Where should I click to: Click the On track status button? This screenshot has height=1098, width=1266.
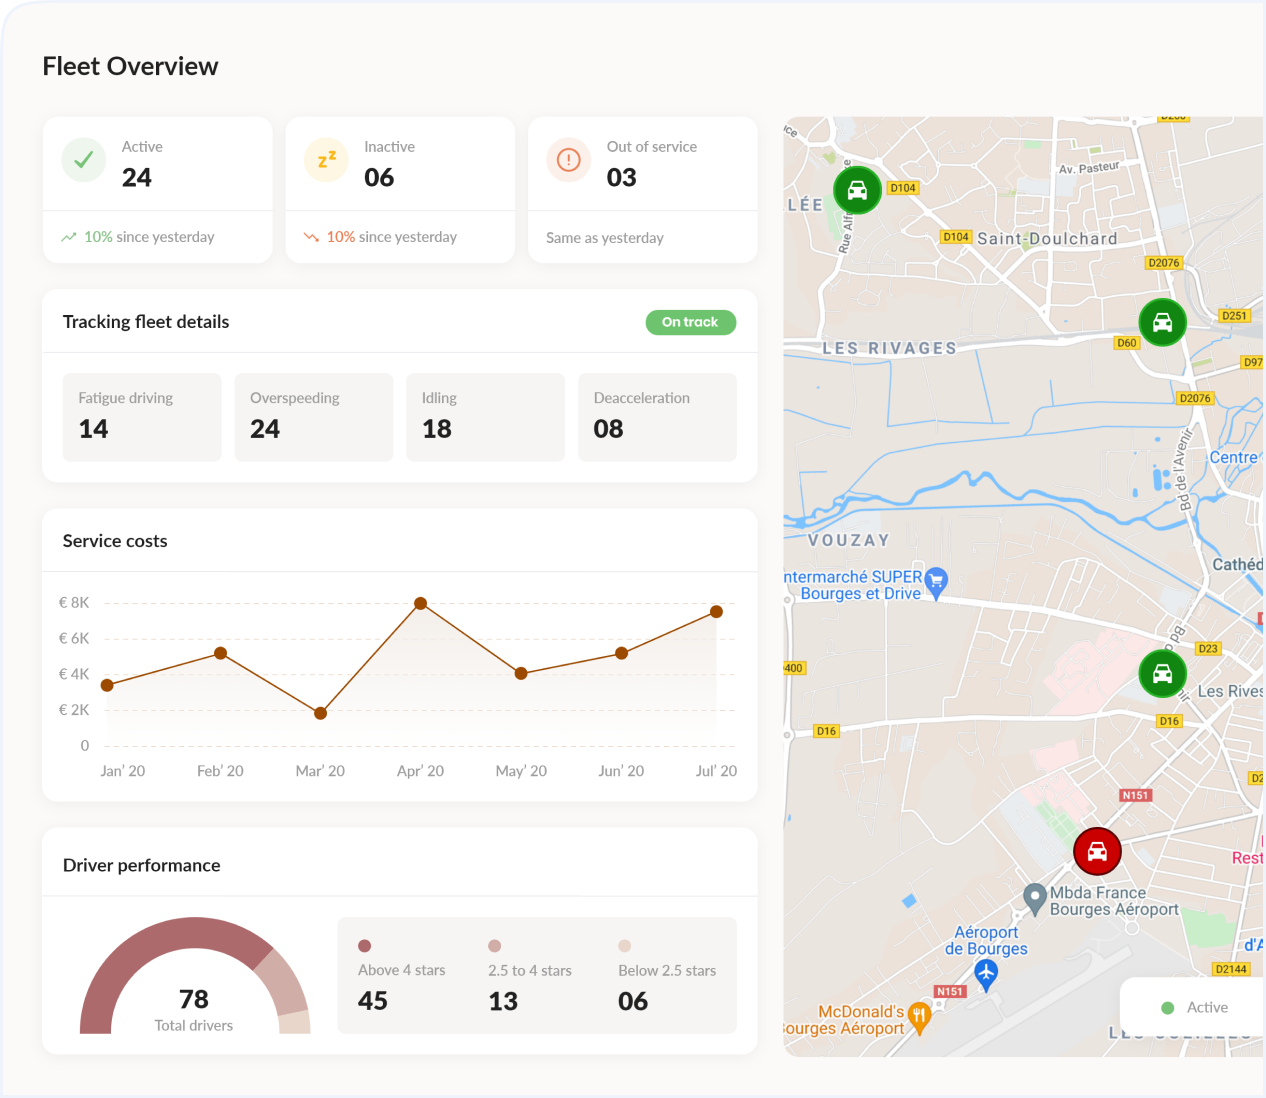tap(691, 322)
